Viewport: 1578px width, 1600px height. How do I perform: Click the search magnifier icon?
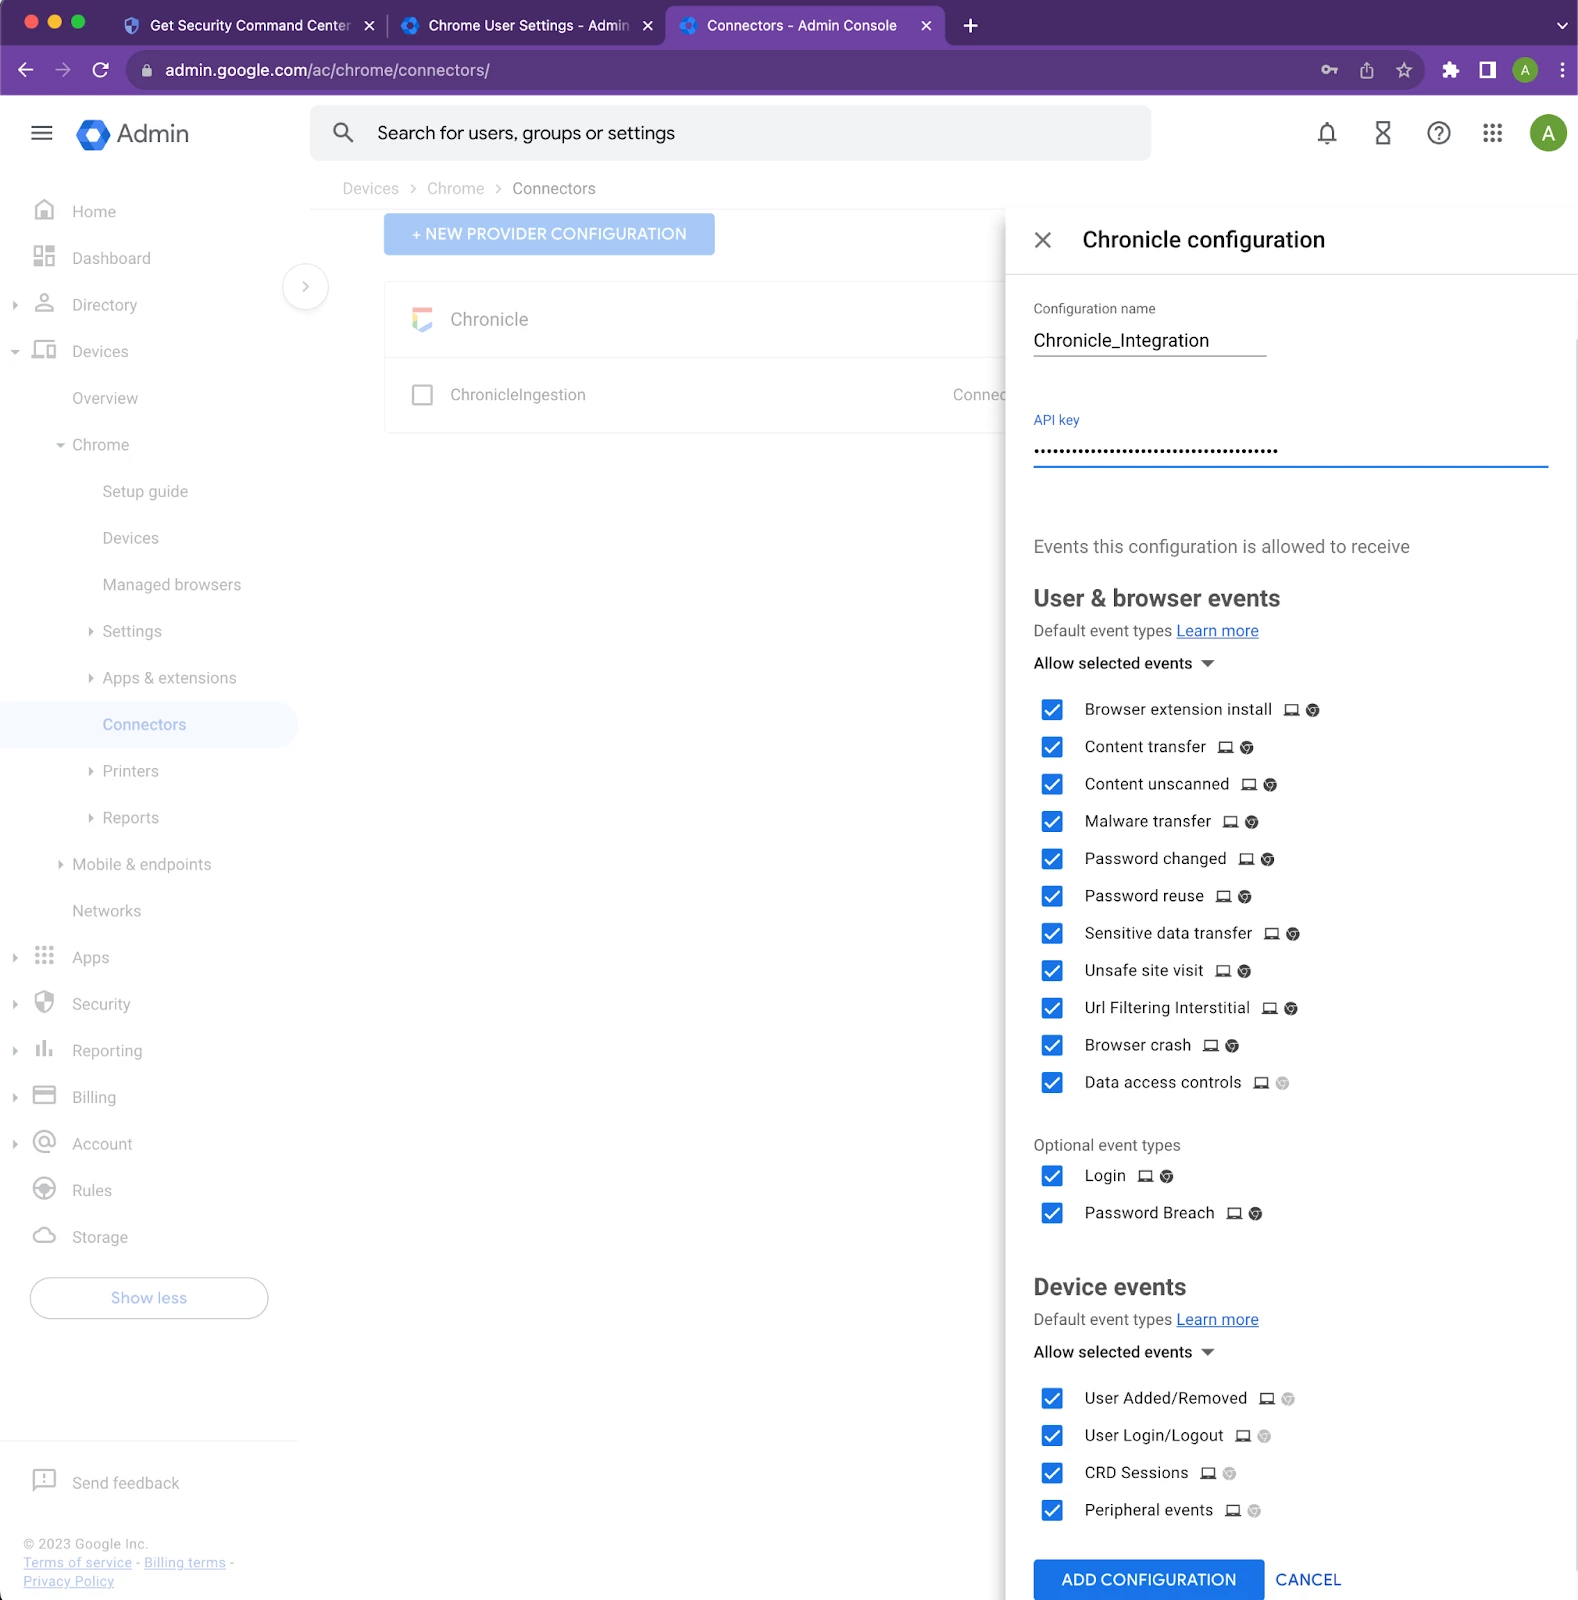(x=343, y=133)
